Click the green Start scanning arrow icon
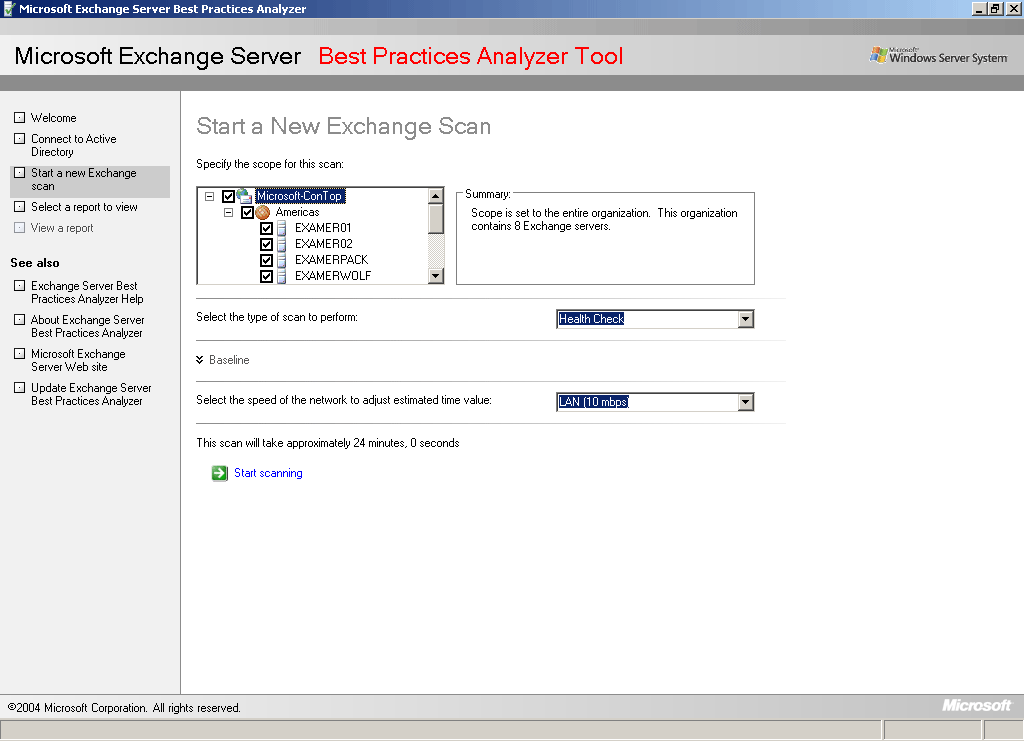 (x=220, y=473)
